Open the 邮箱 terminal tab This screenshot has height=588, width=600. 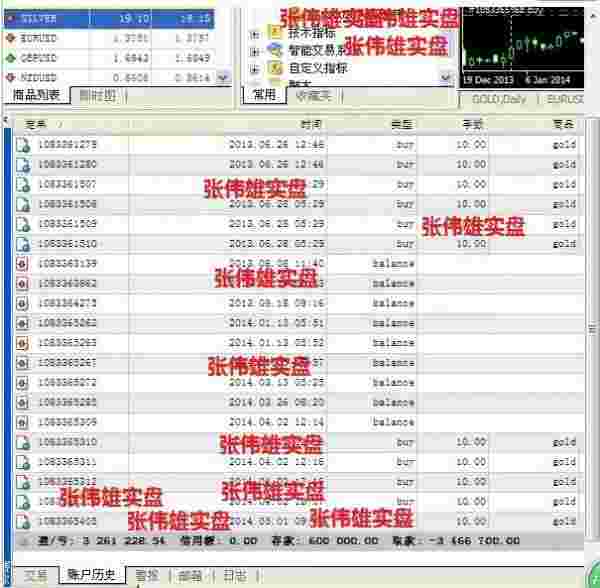[190, 575]
